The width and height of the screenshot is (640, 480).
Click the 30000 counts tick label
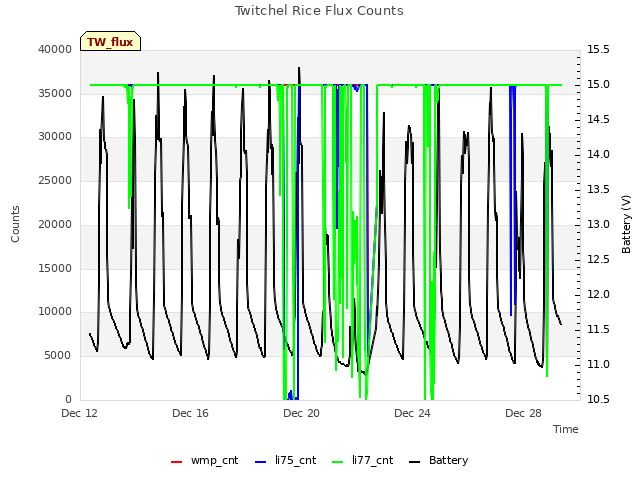tap(55, 136)
